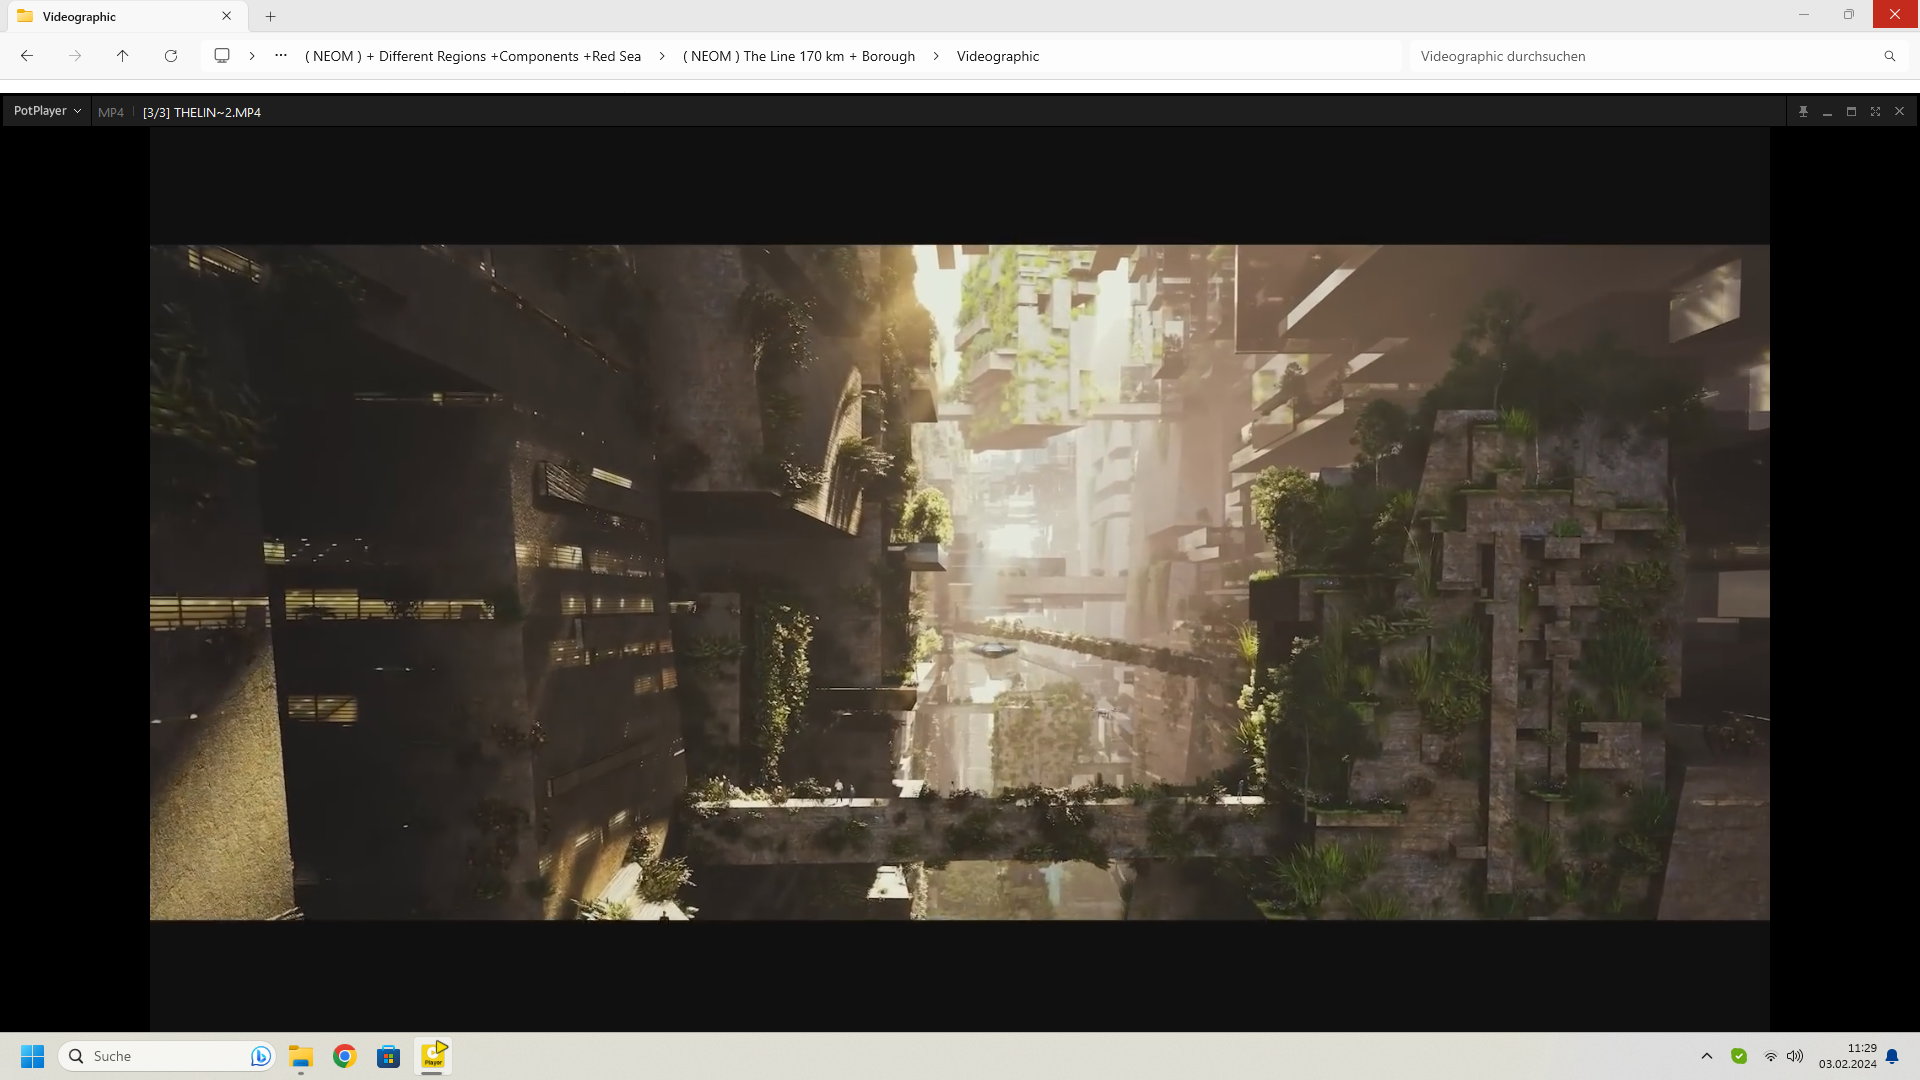
Task: Open File Explorer from the taskbar
Action: click(x=301, y=1056)
